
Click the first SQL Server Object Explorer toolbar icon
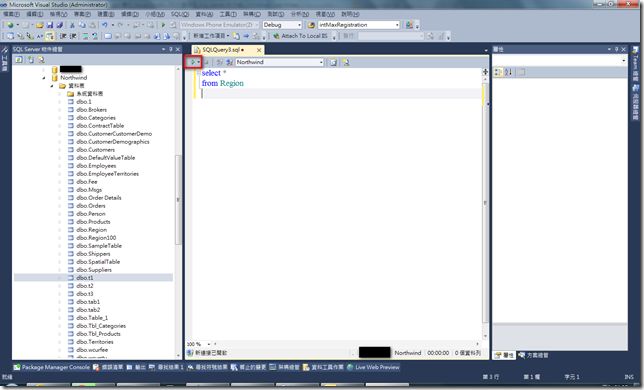click(19, 60)
